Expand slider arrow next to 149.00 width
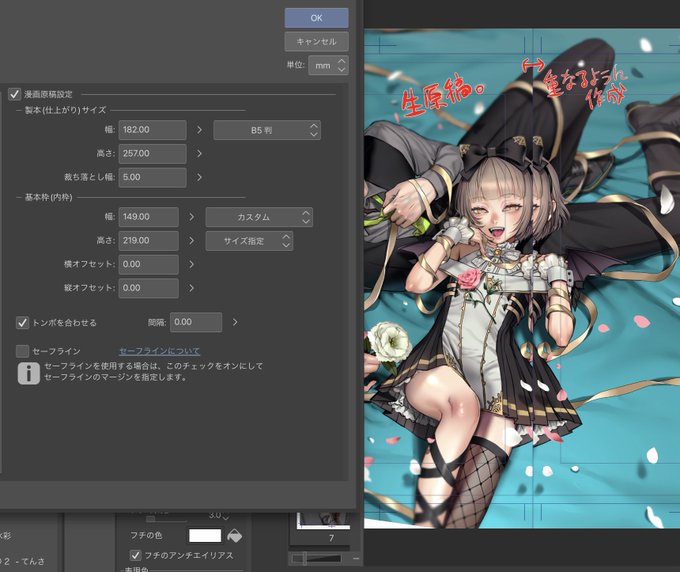680x572 pixels. (192, 217)
